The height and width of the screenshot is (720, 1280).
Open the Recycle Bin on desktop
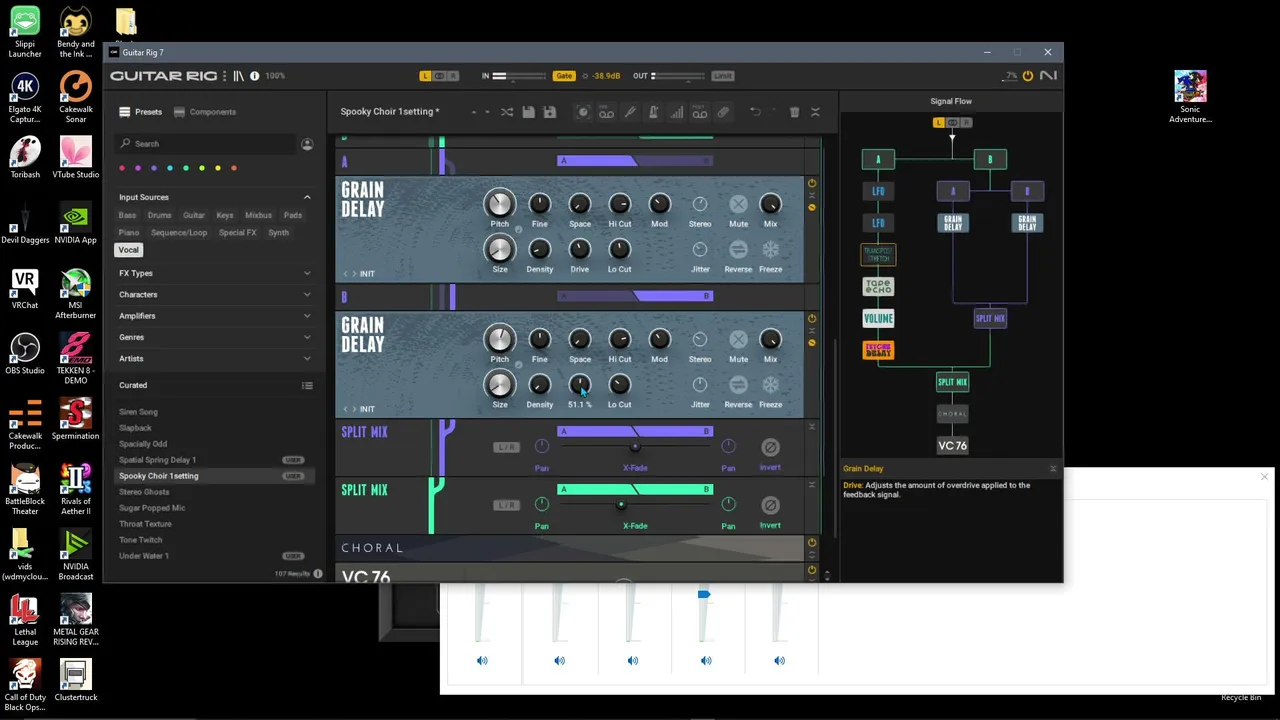1241,697
